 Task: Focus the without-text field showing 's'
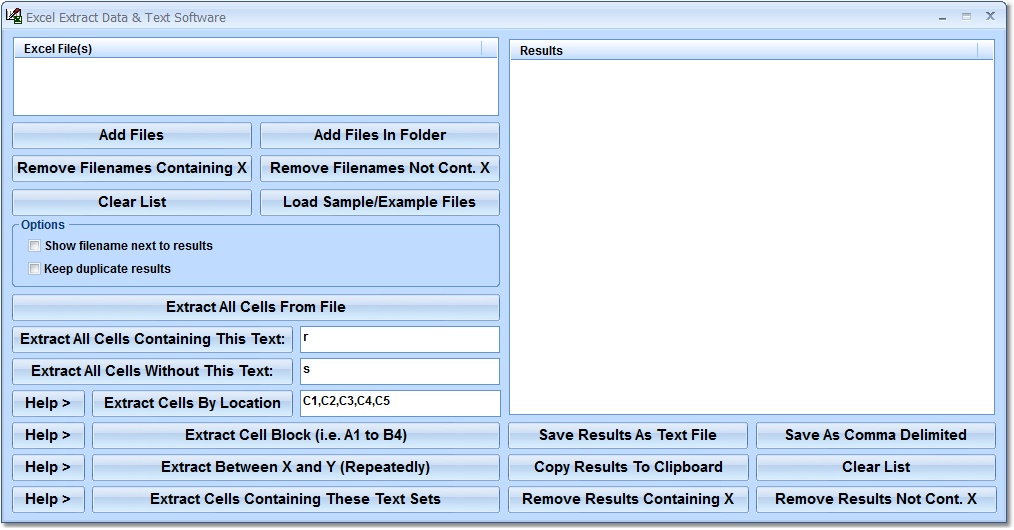tap(400, 372)
